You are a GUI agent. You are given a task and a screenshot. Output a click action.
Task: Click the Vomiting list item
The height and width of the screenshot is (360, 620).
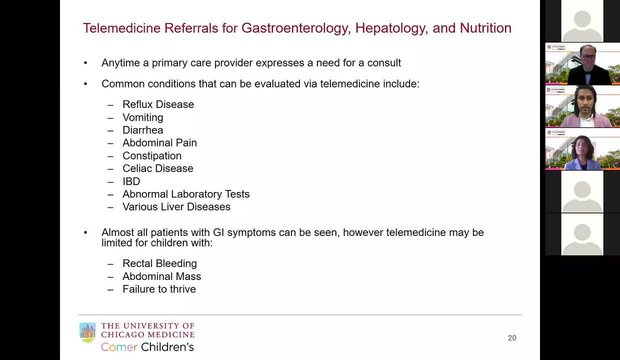point(143,117)
